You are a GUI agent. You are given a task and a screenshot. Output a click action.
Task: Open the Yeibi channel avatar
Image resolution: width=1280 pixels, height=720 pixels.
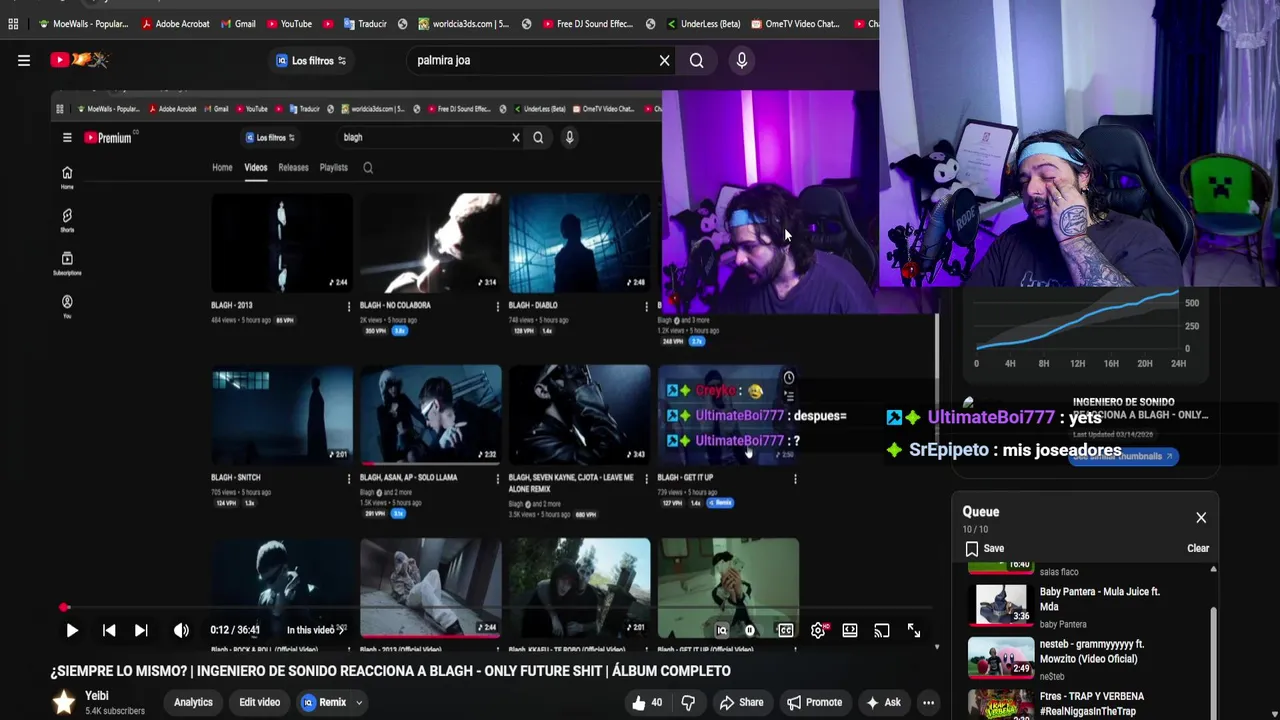(64, 702)
